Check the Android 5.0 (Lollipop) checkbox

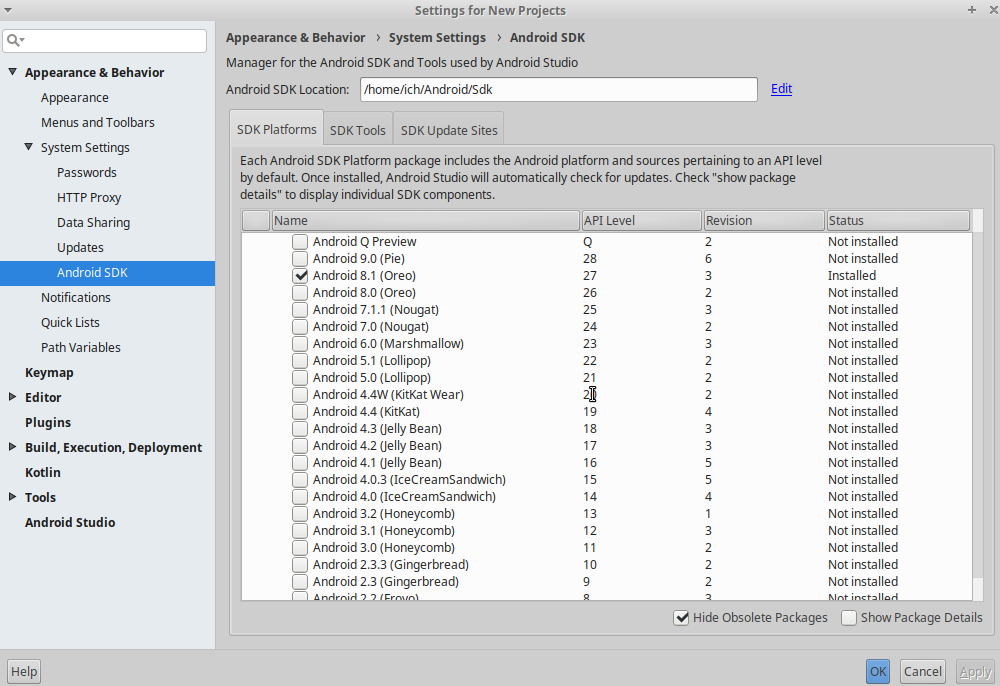click(x=300, y=377)
